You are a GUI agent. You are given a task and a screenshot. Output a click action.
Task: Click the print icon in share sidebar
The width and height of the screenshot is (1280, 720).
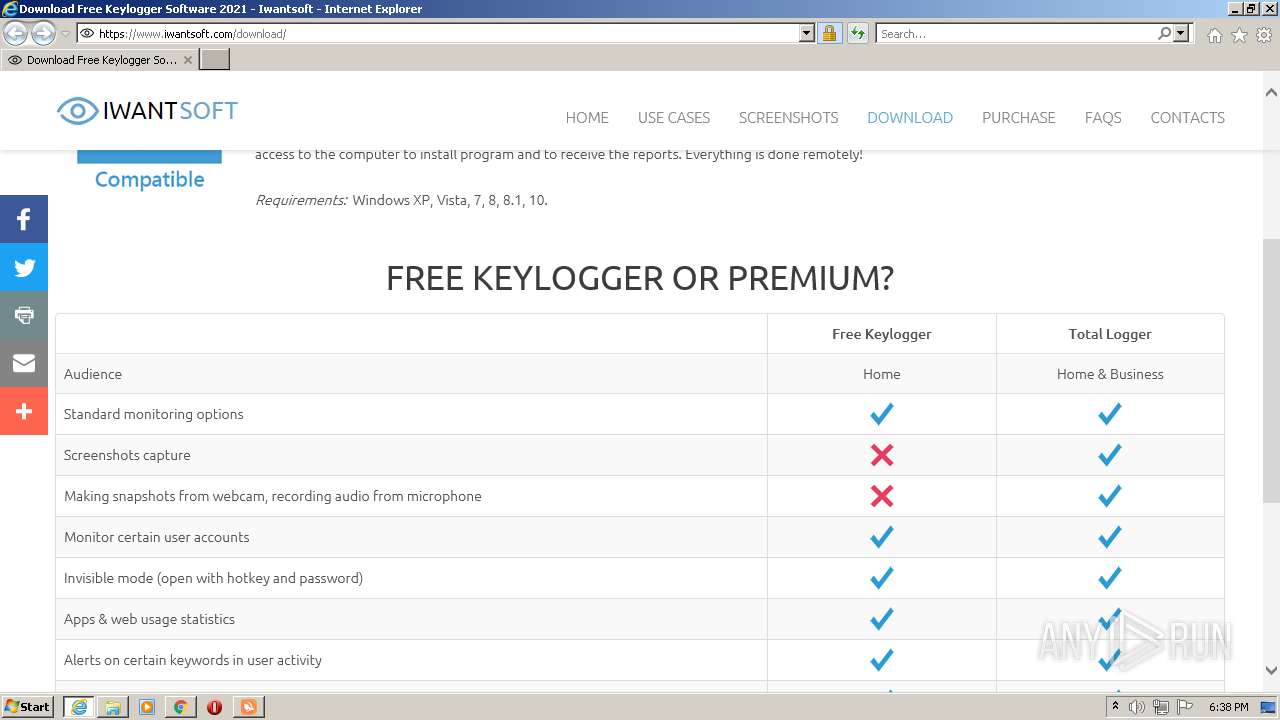(x=24, y=315)
